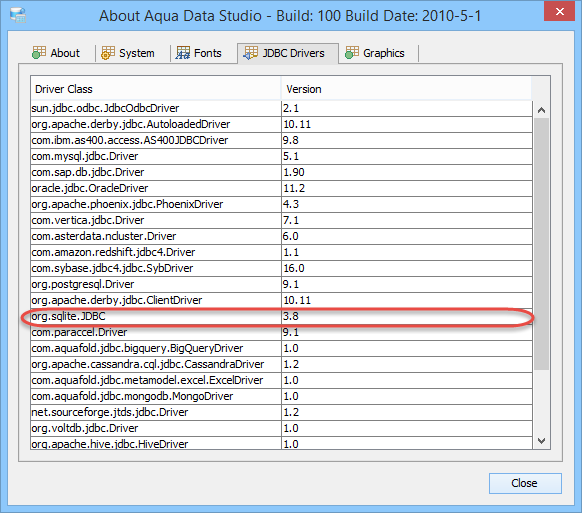Click the vertical scrollbar thumb

pos(542,244)
